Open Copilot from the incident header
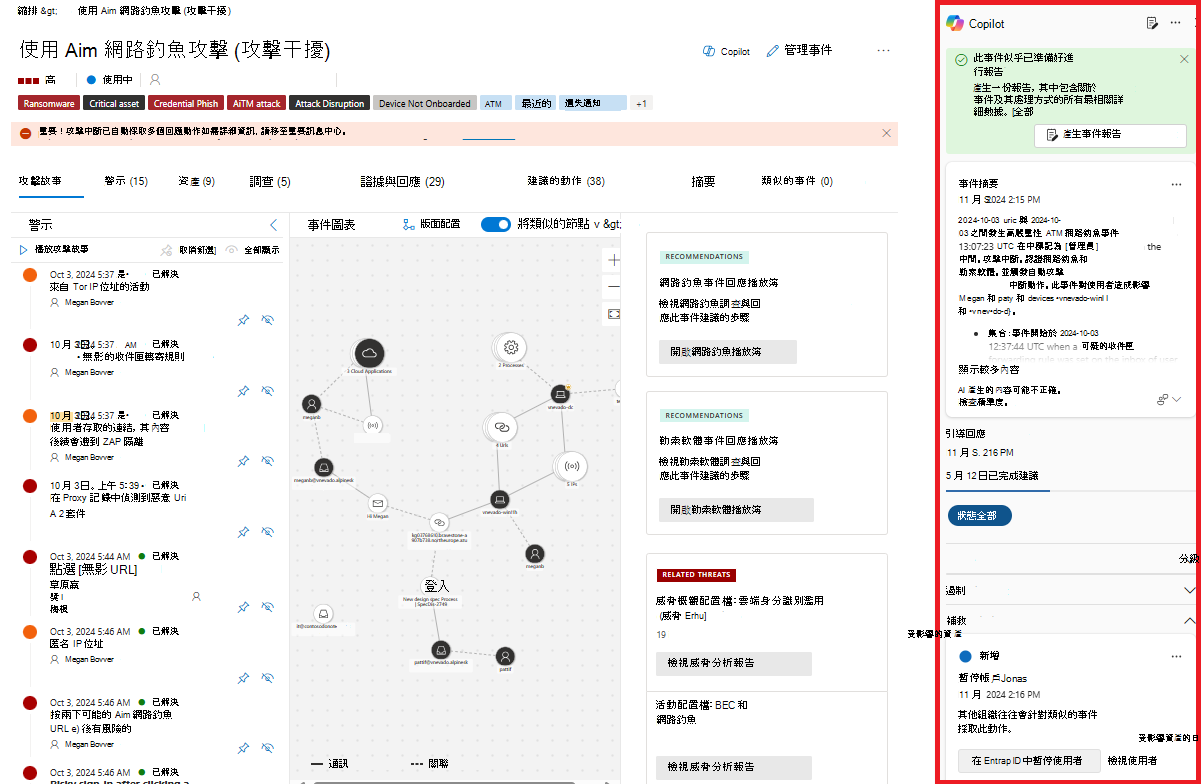This screenshot has width=1201, height=784. click(x=726, y=51)
